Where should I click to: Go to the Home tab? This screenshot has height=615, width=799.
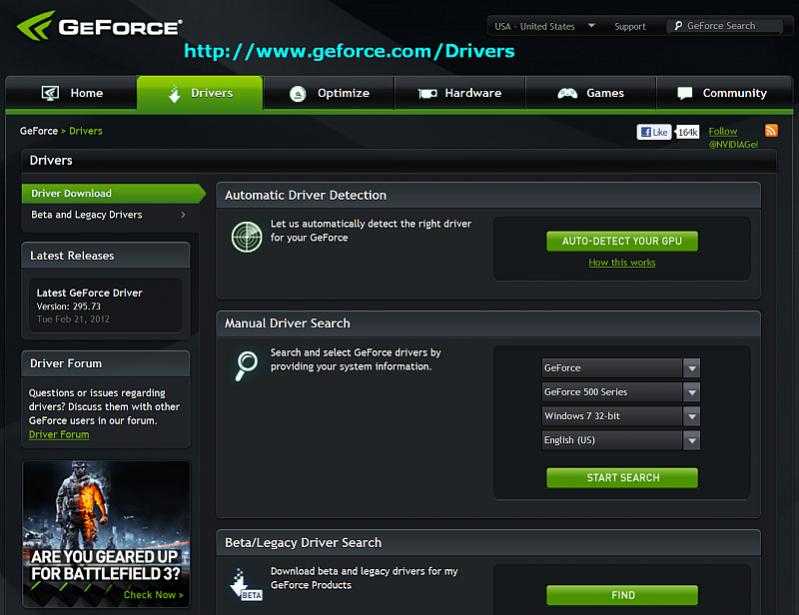(71, 93)
